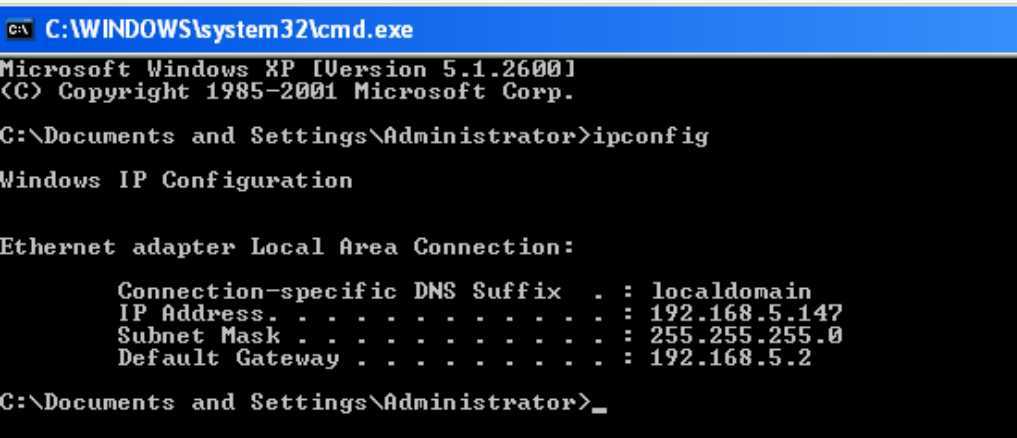
Task: Click the Windows IP Configuration heading
Action: [x=176, y=180]
